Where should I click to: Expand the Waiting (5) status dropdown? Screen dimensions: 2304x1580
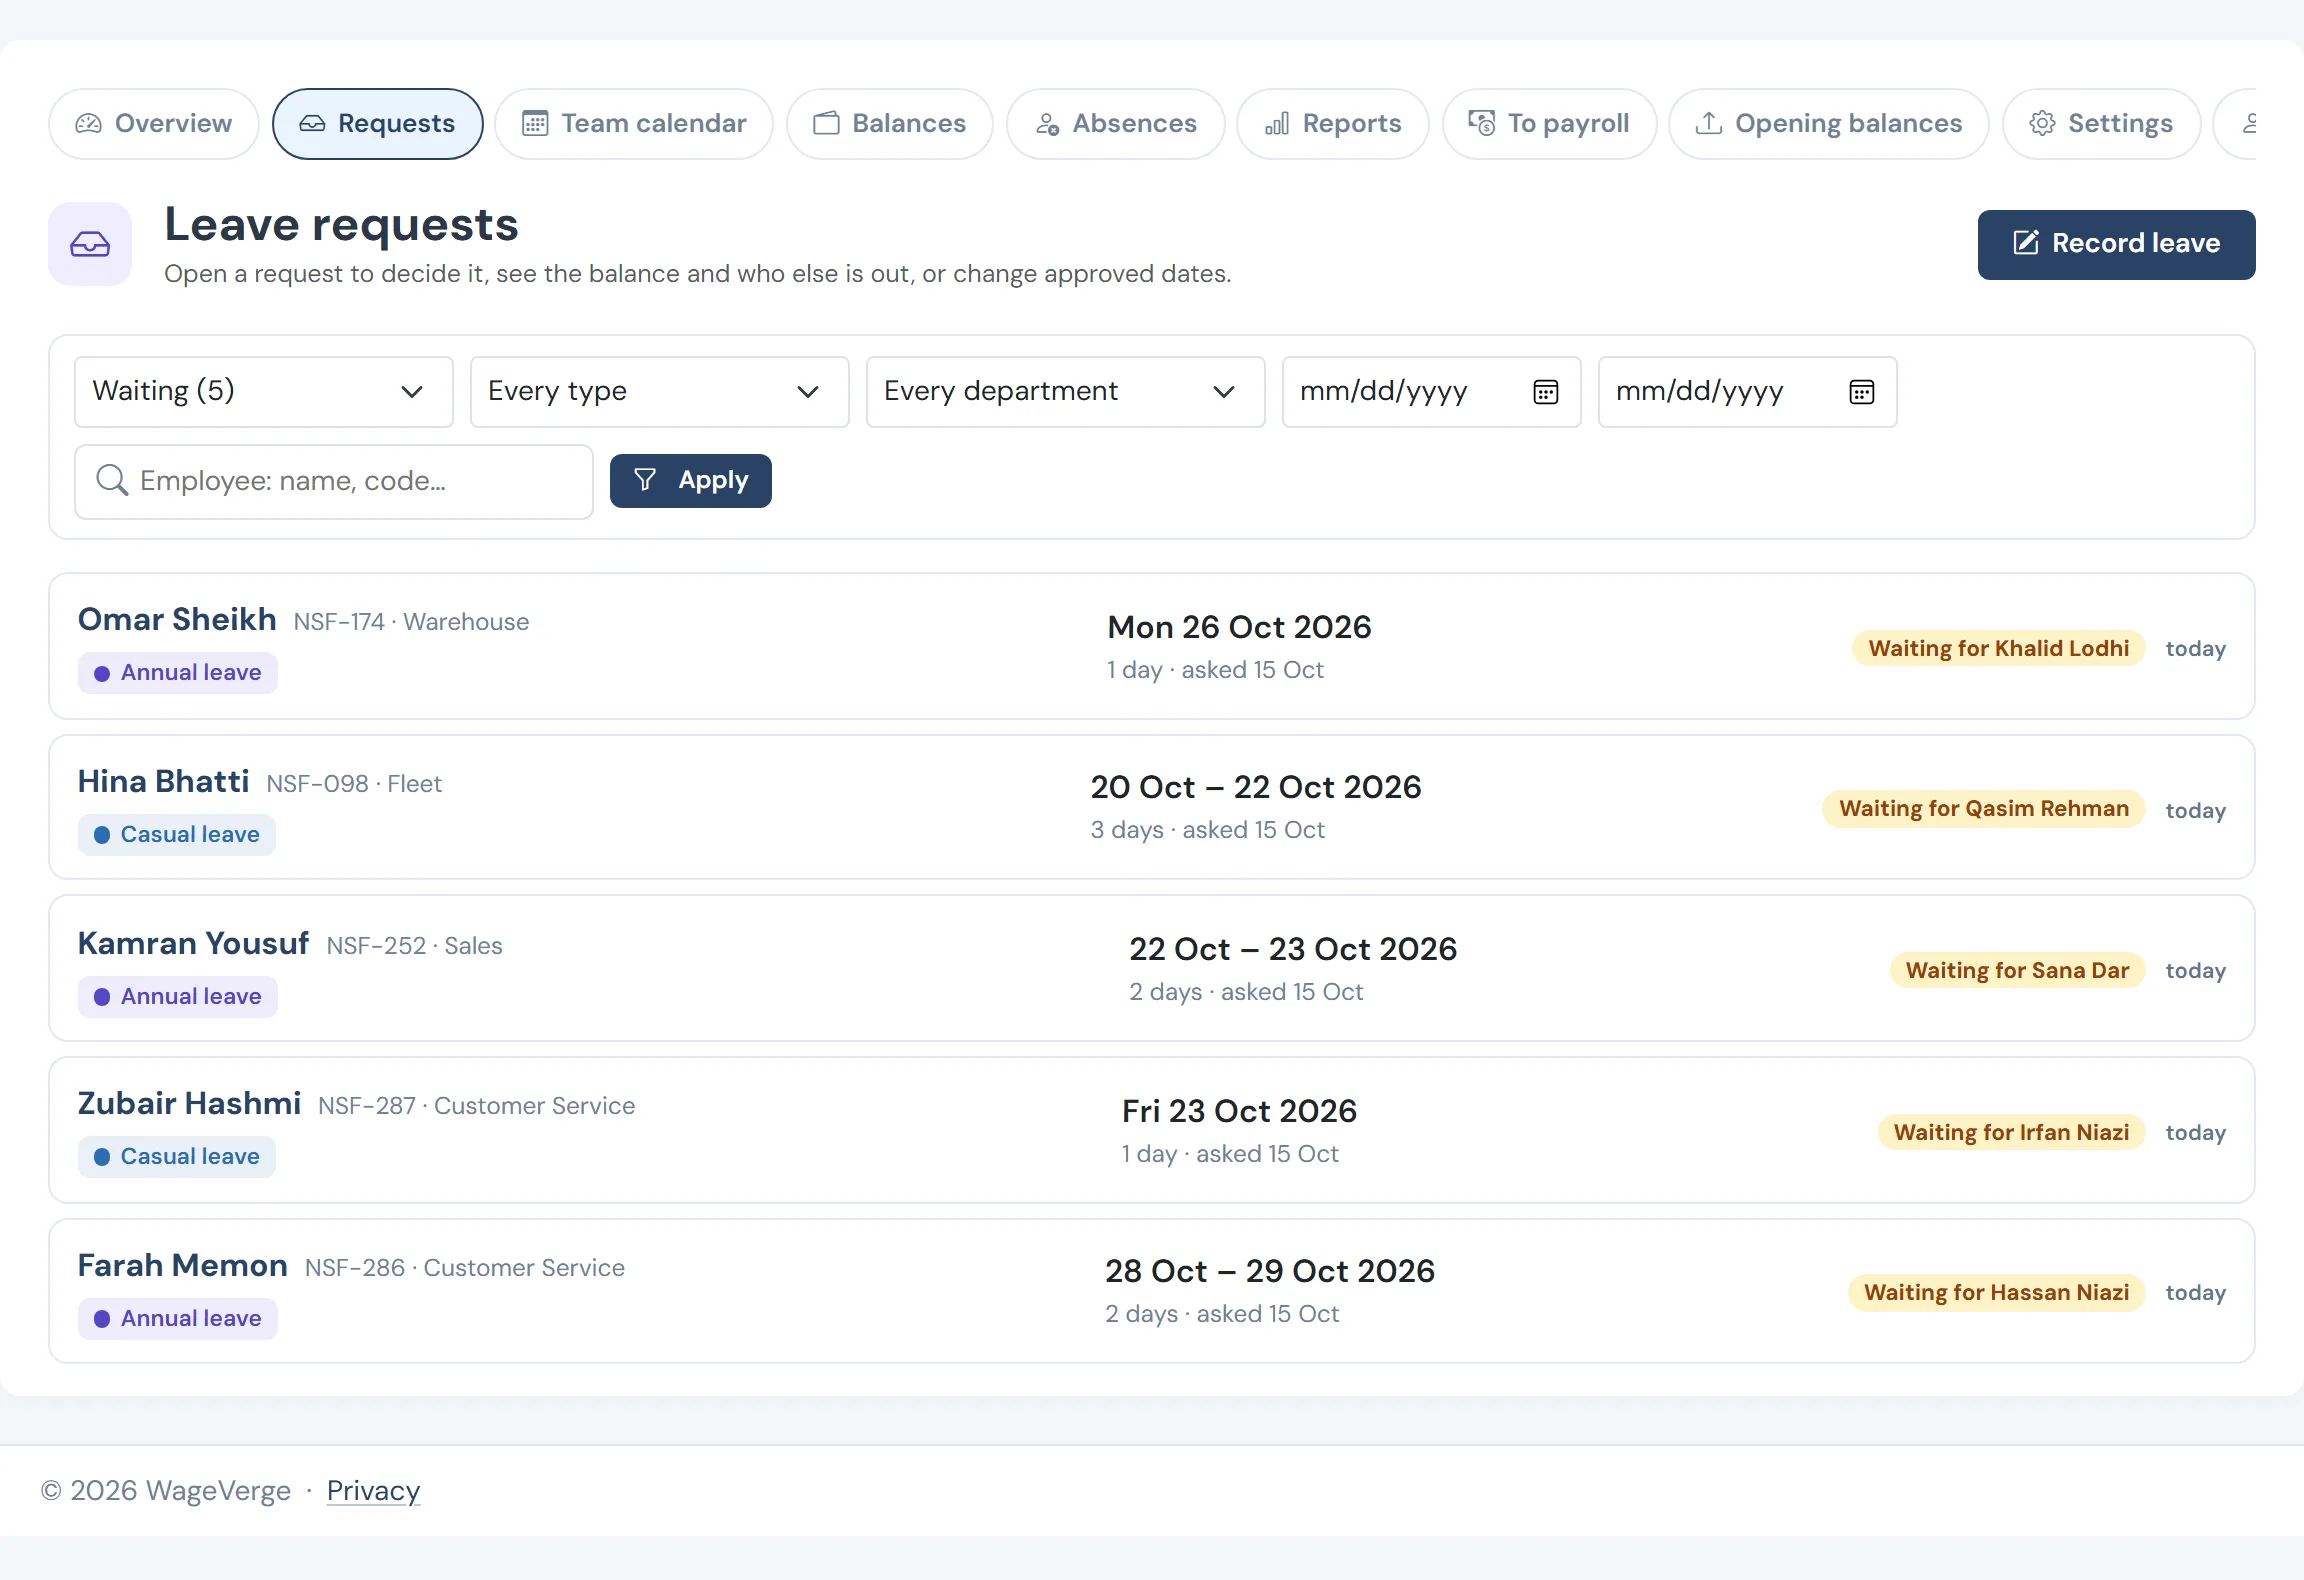pos(264,392)
